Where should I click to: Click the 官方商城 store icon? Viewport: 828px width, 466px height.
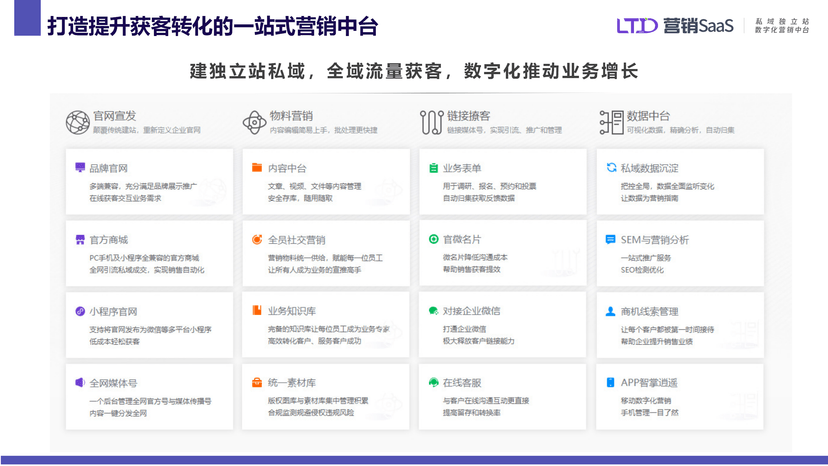click(x=80, y=239)
